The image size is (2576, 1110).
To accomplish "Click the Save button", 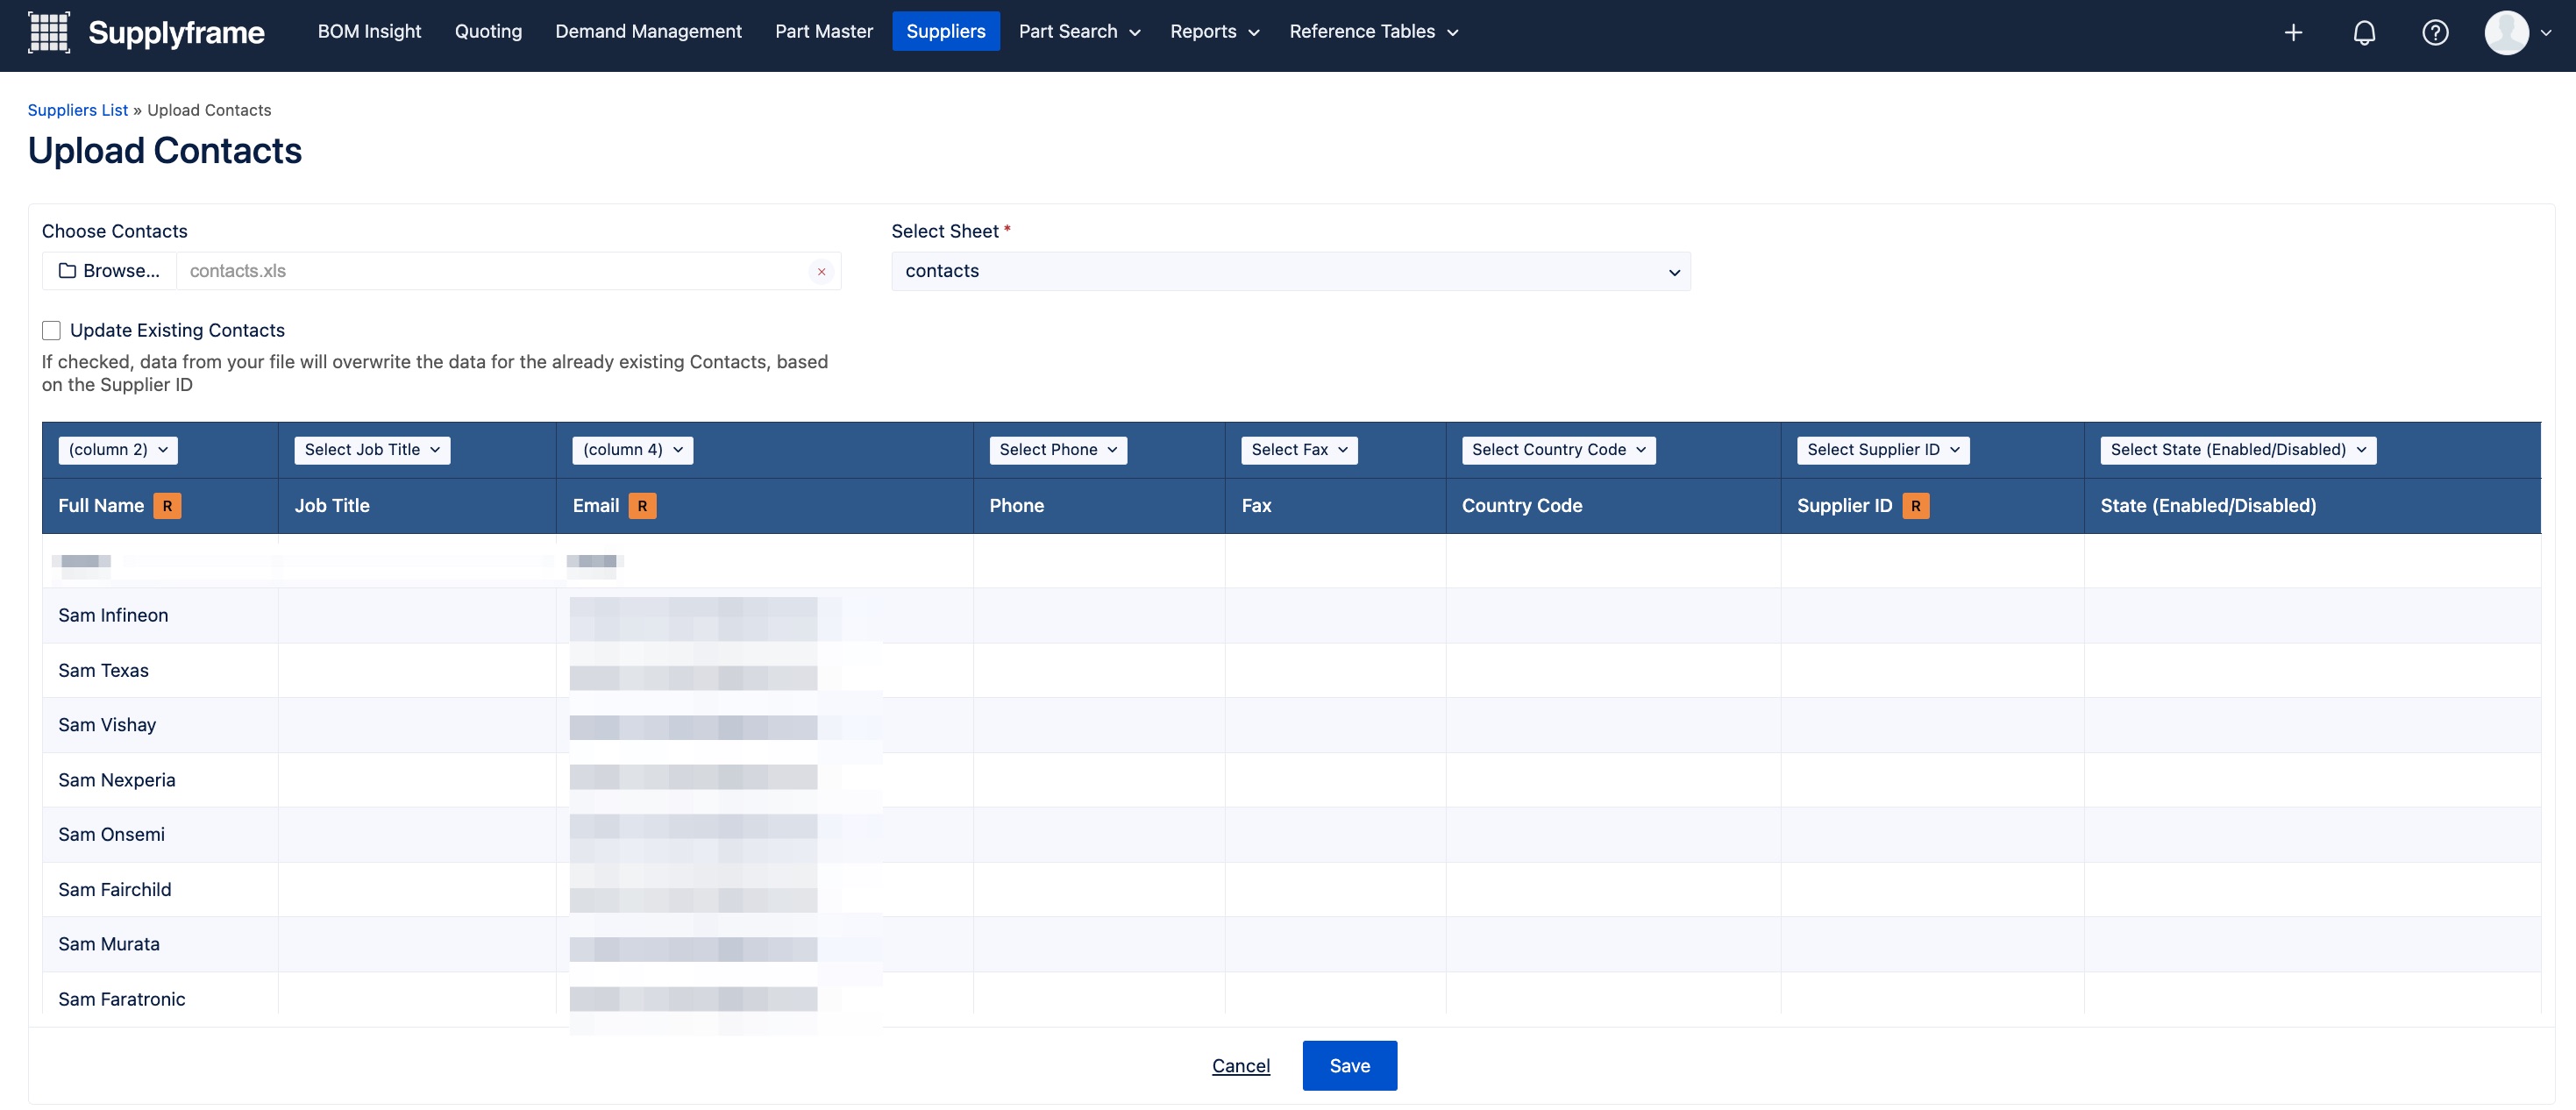I will [x=1349, y=1066].
